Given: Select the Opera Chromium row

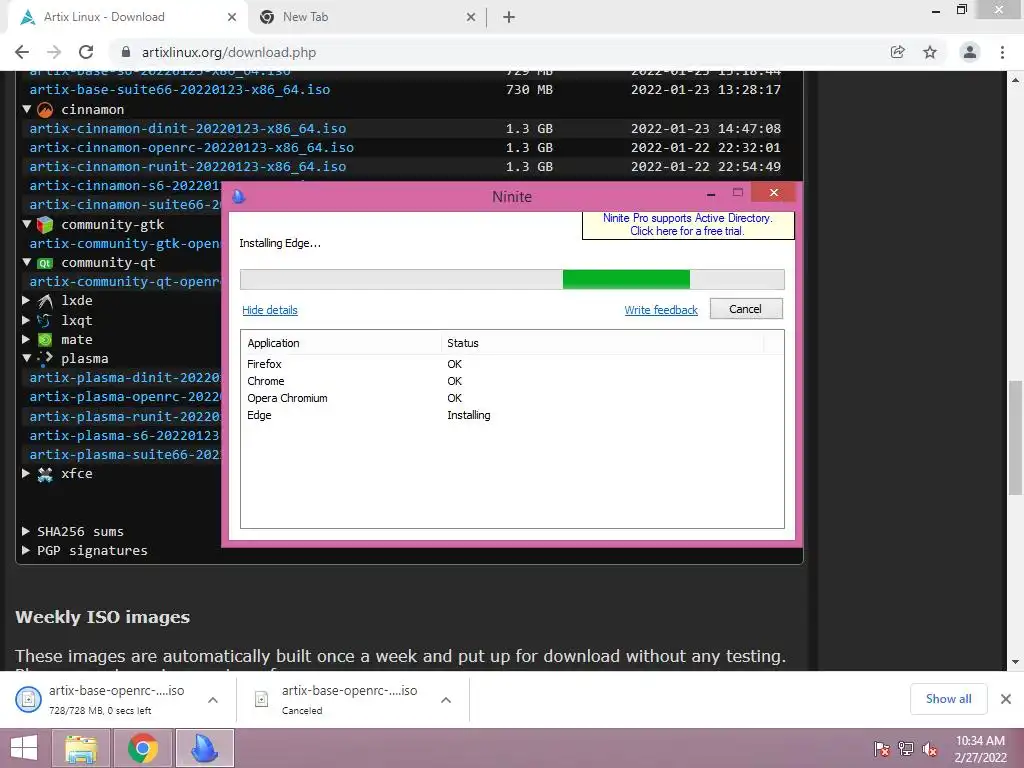Looking at the screenshot, I should [x=512, y=398].
